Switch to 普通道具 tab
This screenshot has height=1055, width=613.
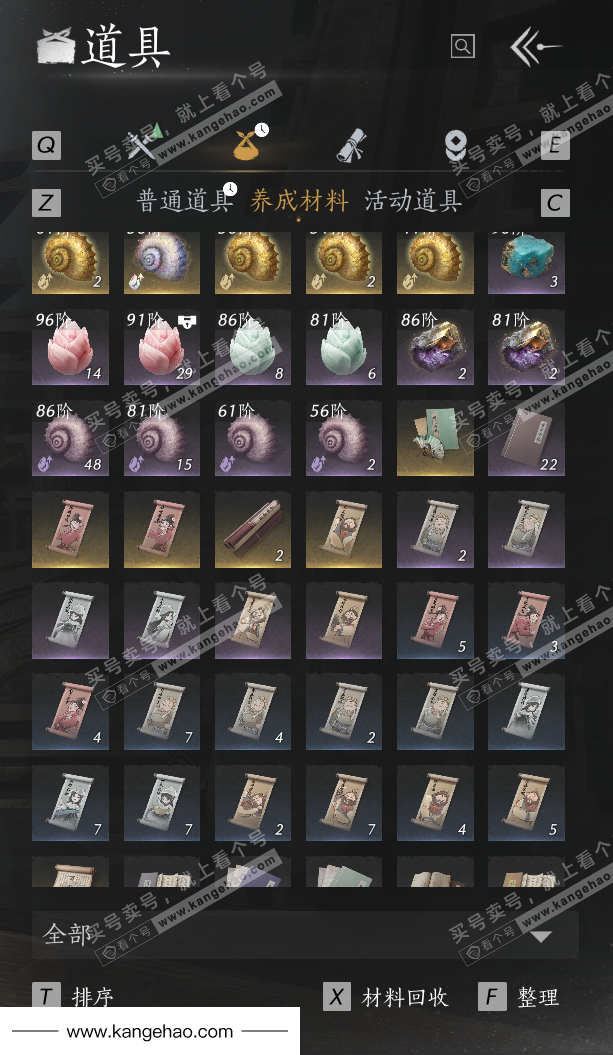[x=184, y=201]
